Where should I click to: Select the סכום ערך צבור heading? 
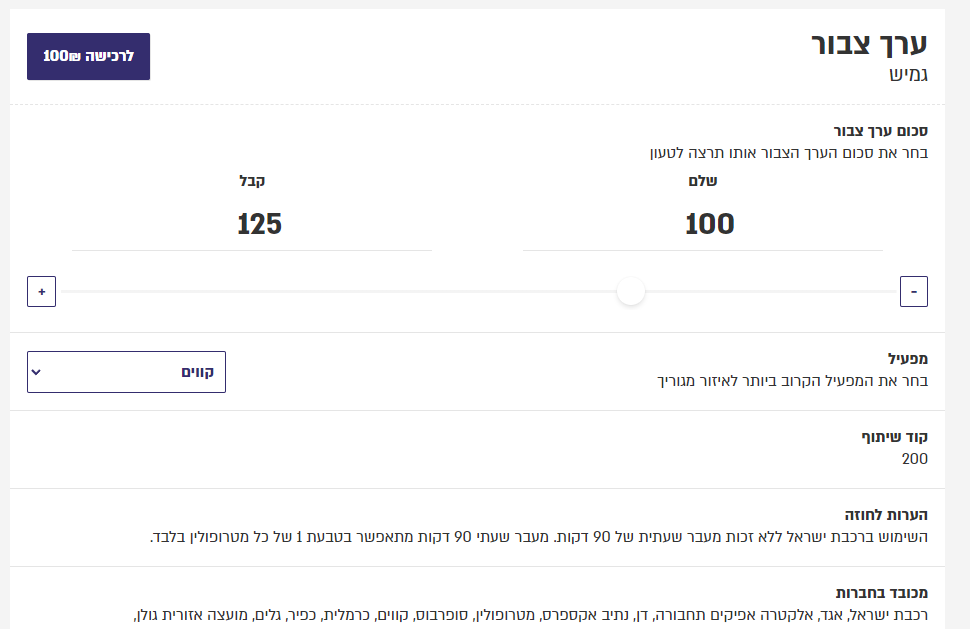pyautogui.click(x=881, y=131)
